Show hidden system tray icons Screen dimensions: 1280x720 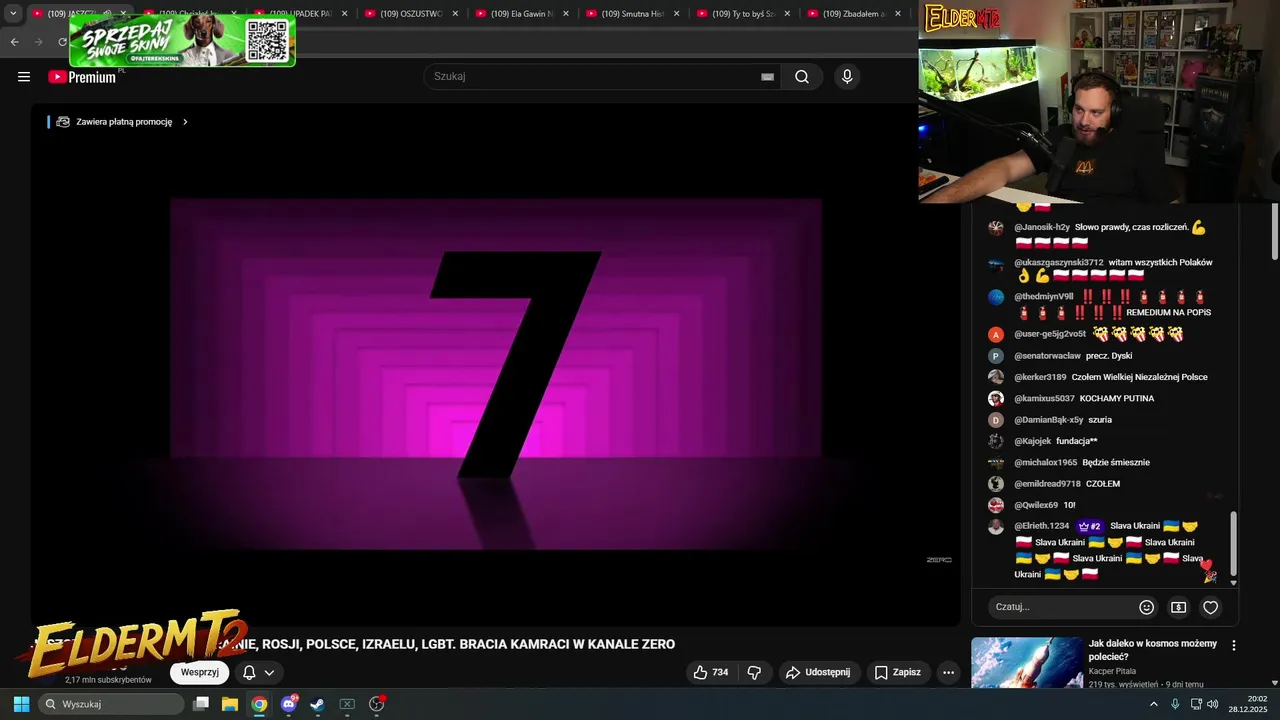coord(1154,704)
